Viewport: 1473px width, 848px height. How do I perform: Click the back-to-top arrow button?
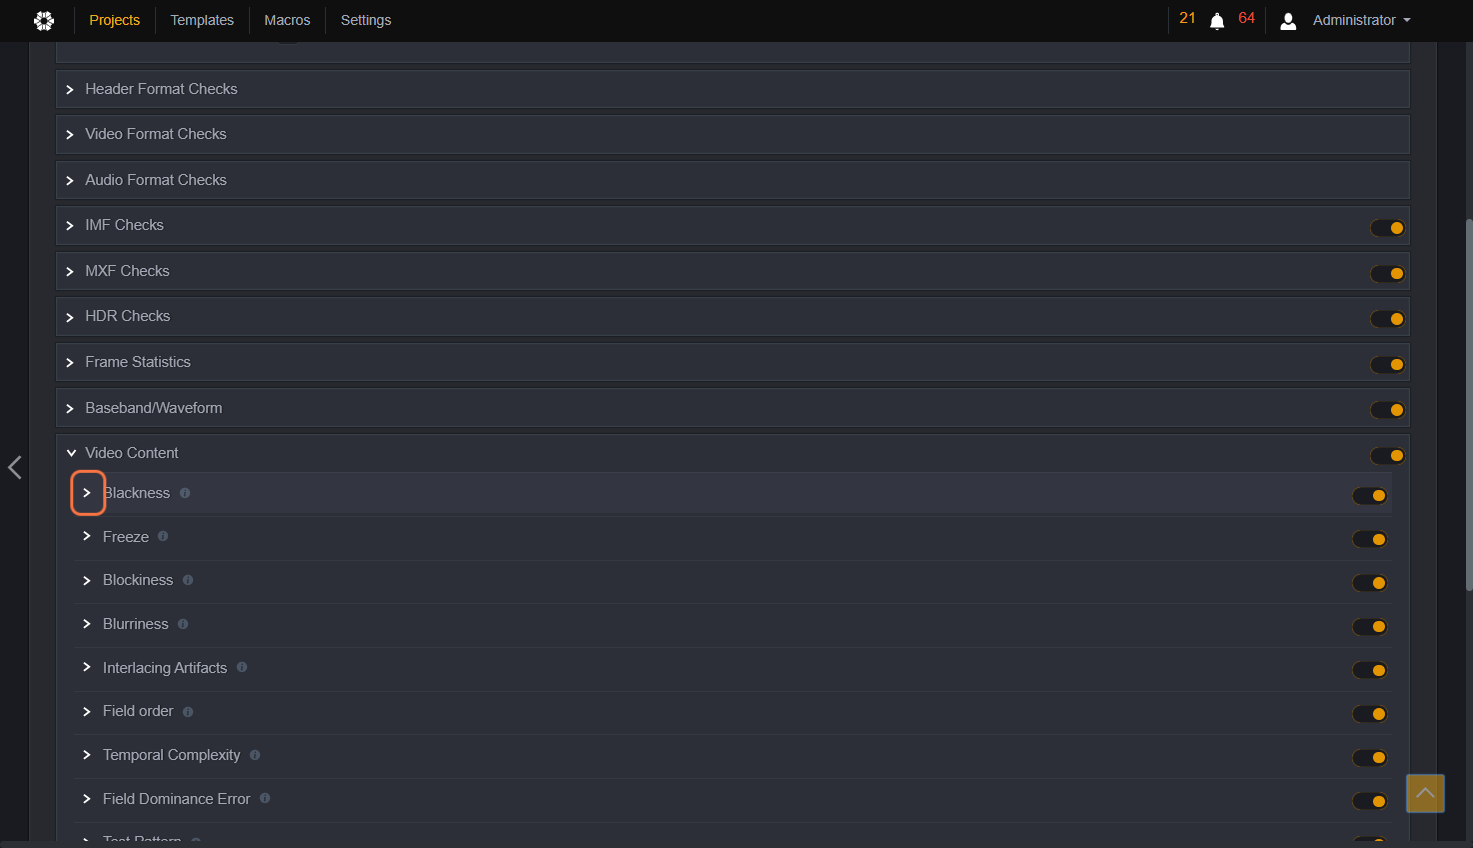pos(1425,793)
